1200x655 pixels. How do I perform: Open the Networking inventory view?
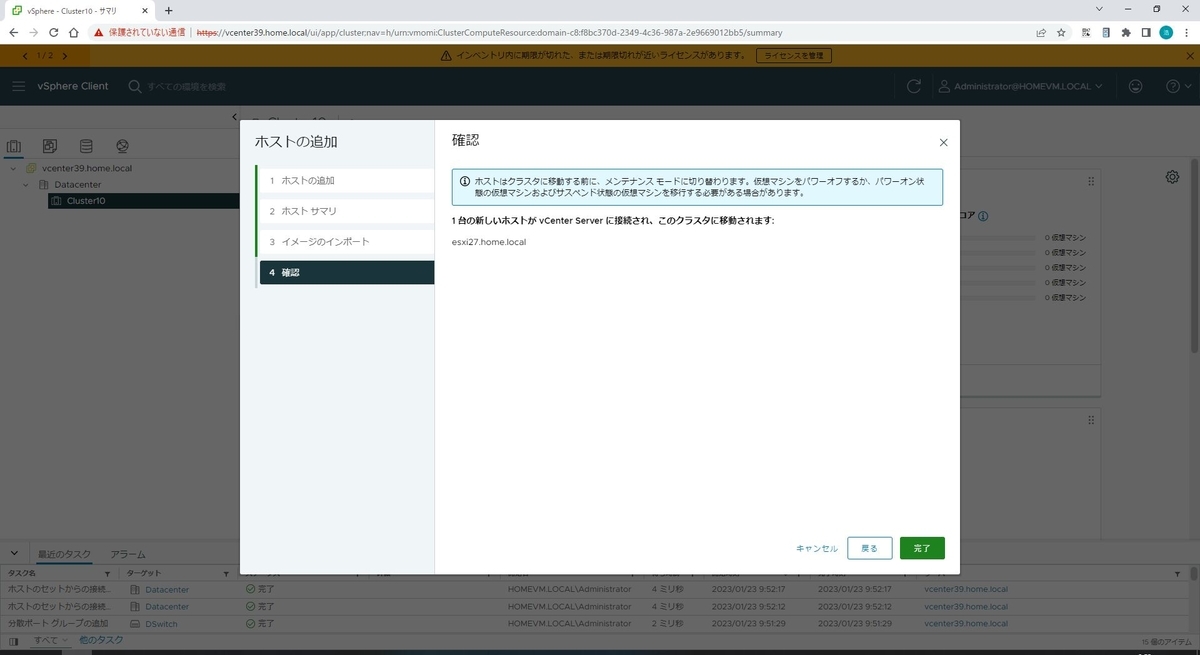122,146
